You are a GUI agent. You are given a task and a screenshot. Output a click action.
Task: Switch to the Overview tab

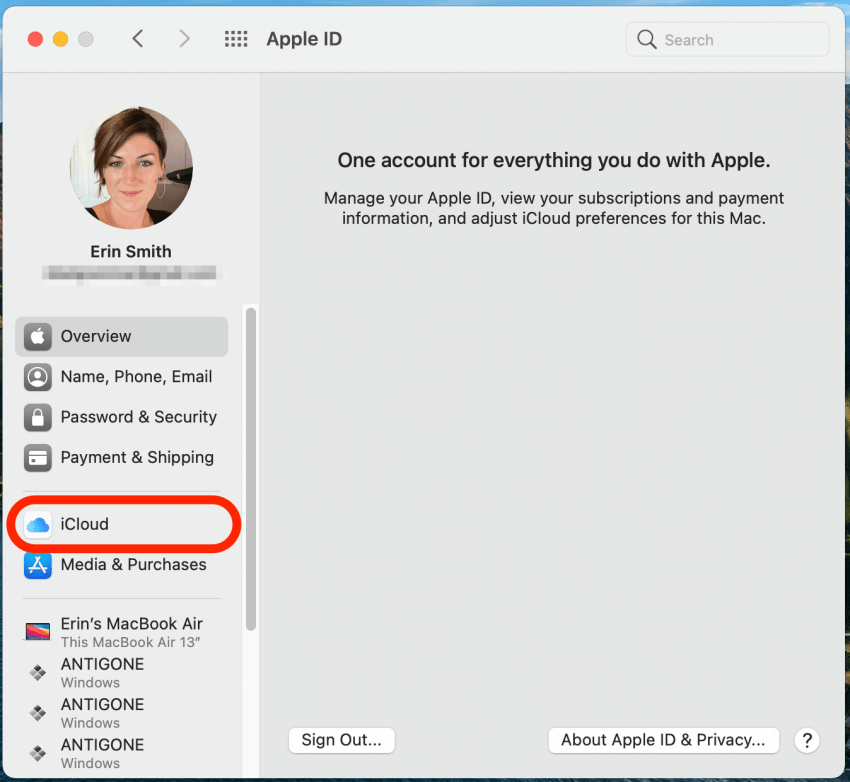tap(96, 337)
